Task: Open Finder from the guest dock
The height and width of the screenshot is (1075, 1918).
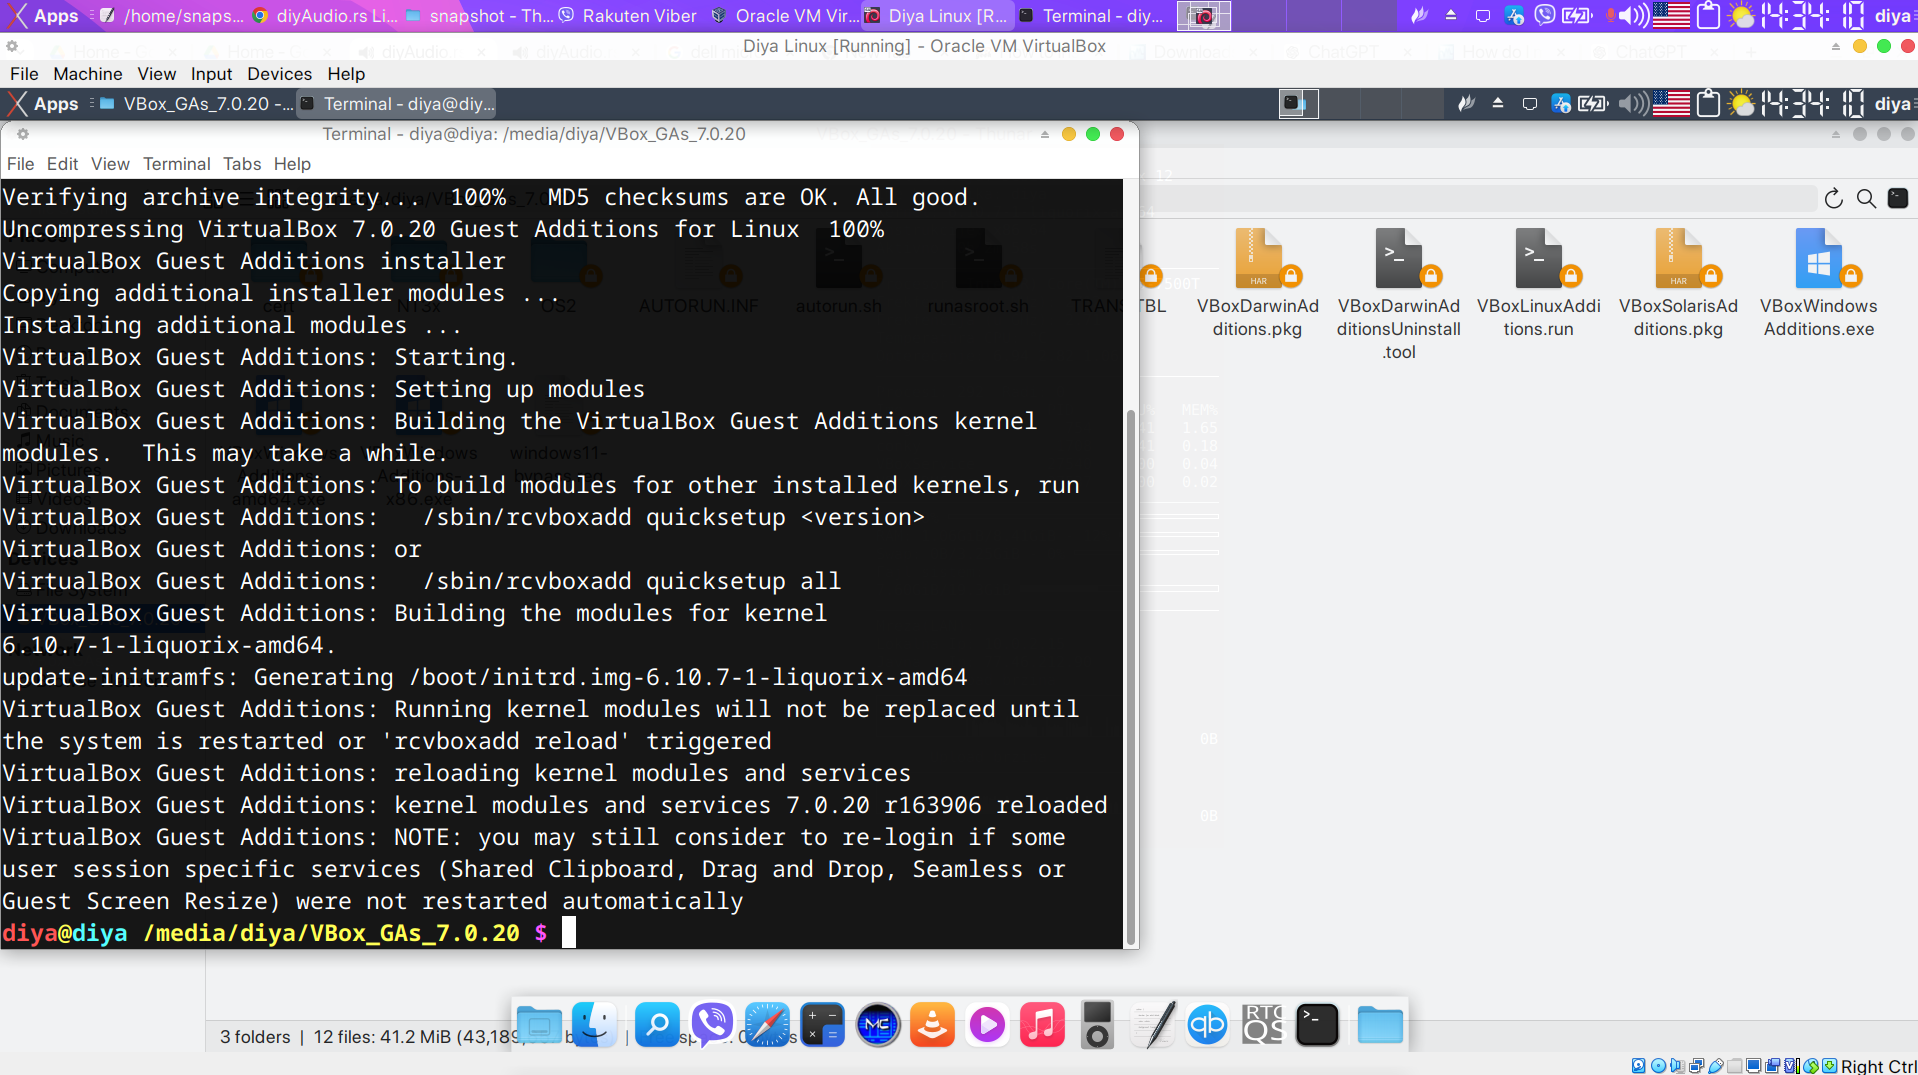Action: point(594,1025)
